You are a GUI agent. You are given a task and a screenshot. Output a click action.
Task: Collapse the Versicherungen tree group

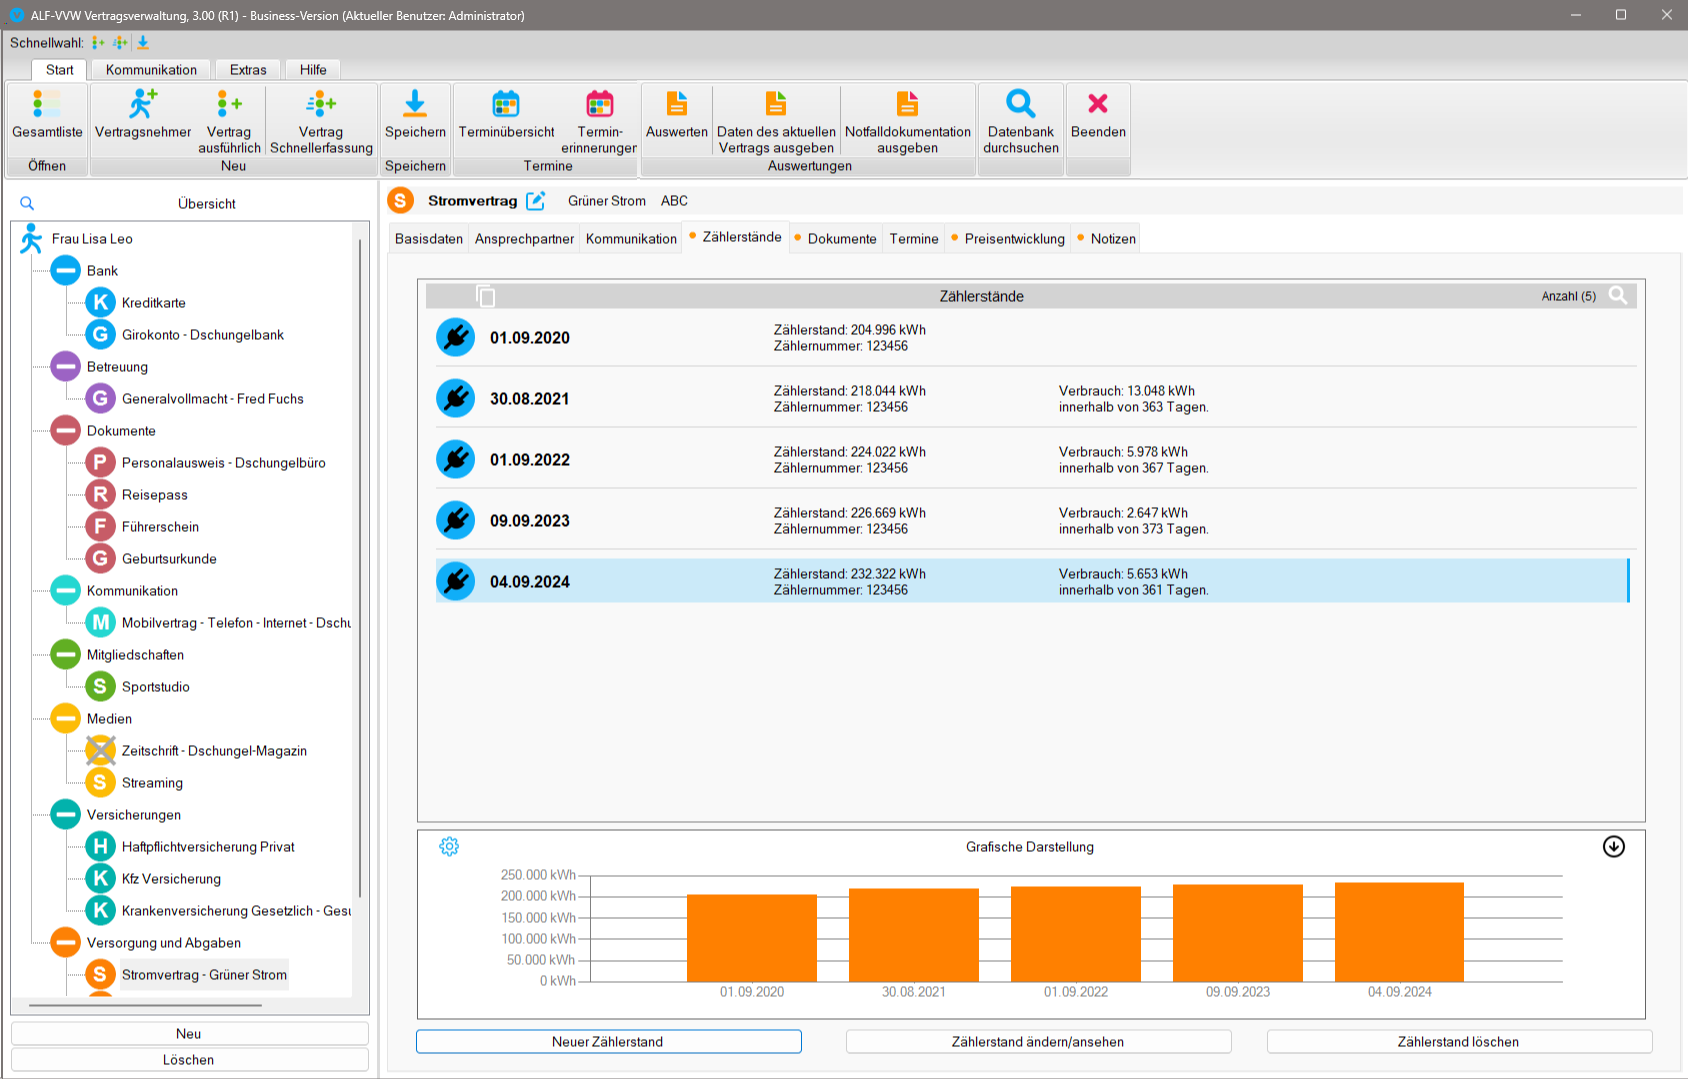point(66,815)
